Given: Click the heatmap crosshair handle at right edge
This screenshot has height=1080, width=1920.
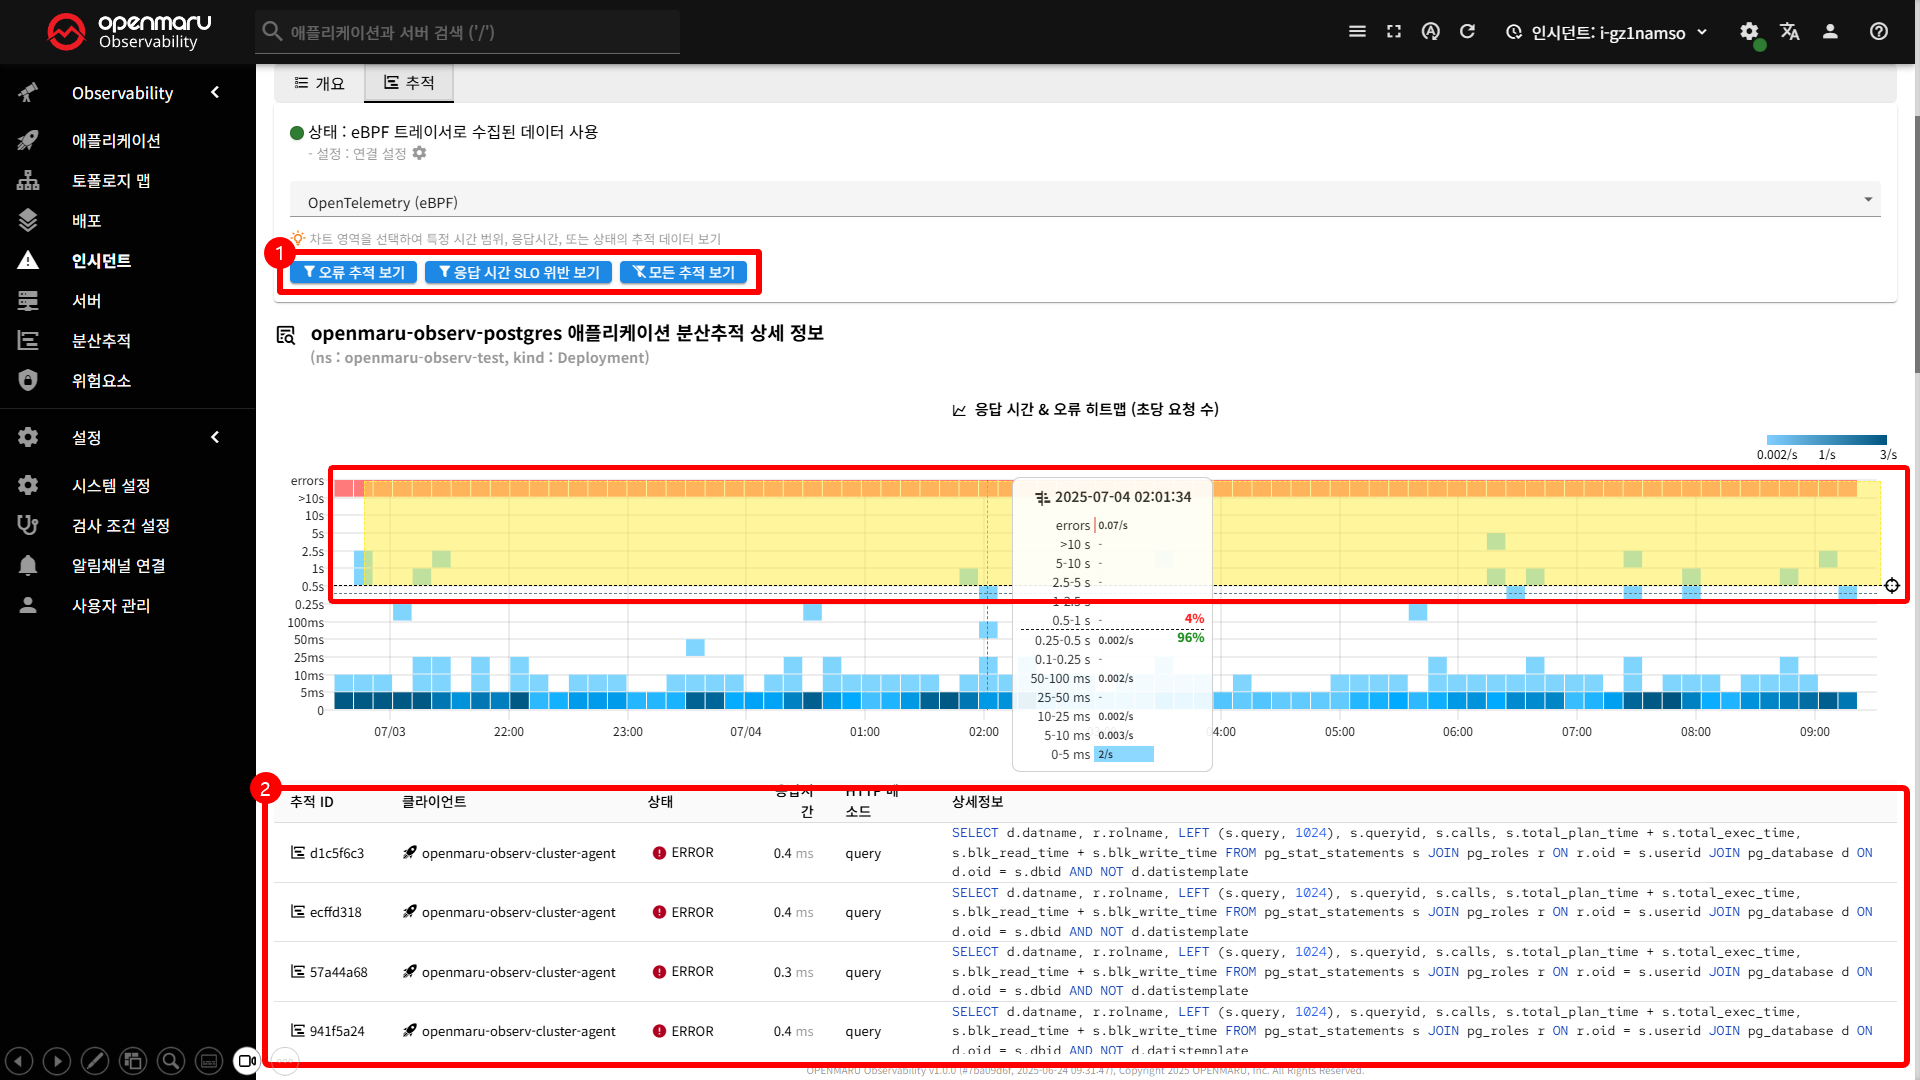Looking at the screenshot, I should pos(1892,586).
